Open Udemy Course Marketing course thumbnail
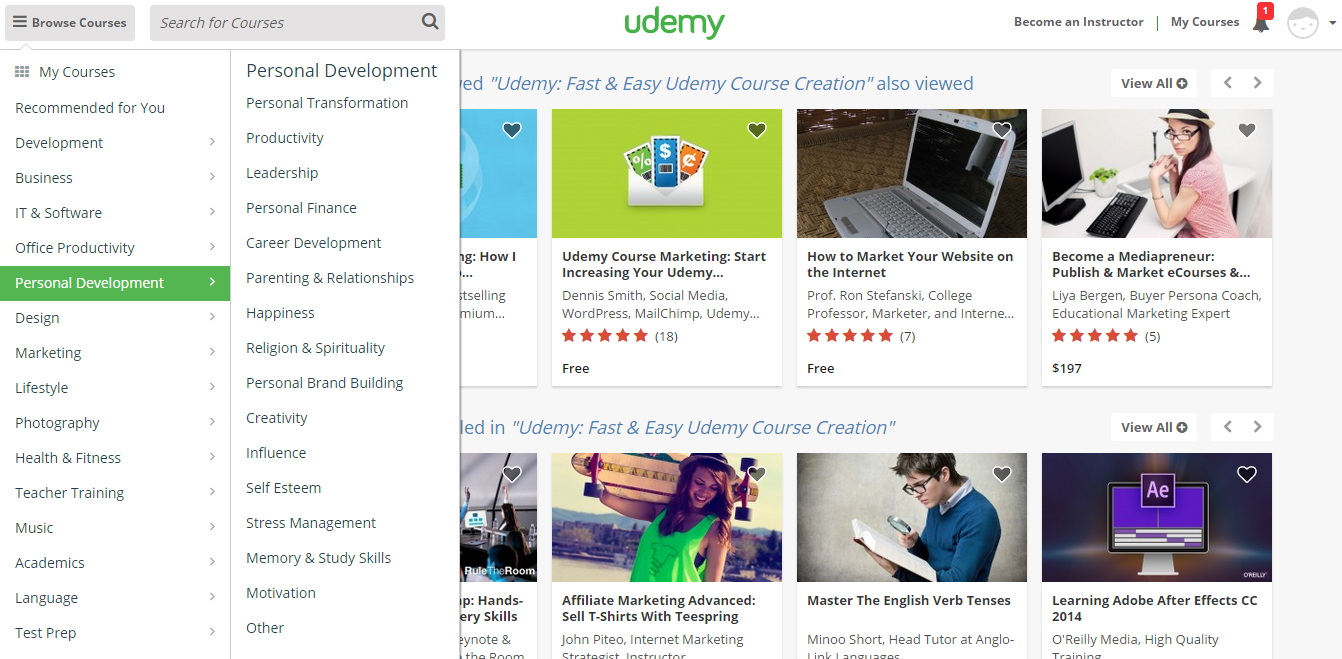The width and height of the screenshot is (1342, 659). click(667, 174)
